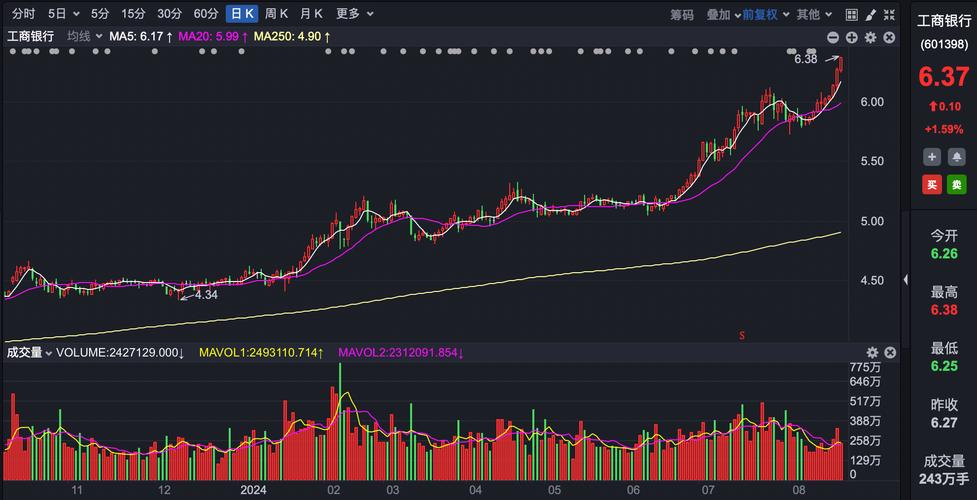Switch to 分时 intraday view
Image resolution: width=977 pixels, height=500 pixels.
pos(21,14)
